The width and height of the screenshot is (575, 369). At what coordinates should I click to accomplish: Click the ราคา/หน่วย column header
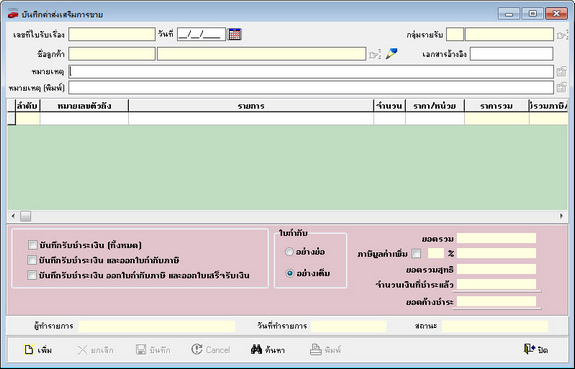[x=435, y=106]
